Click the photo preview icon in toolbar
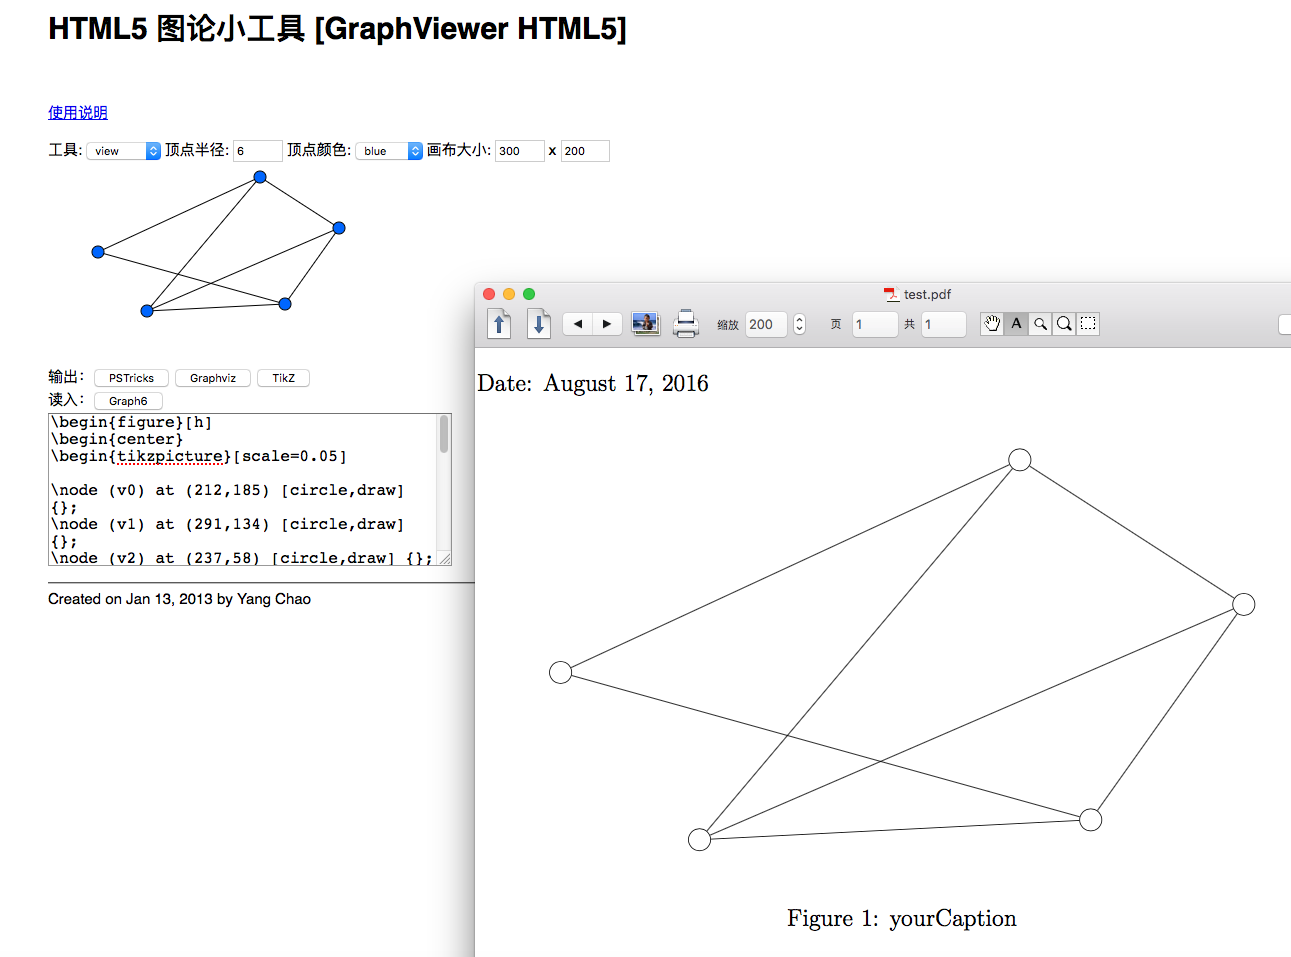The width and height of the screenshot is (1291, 957). point(646,323)
